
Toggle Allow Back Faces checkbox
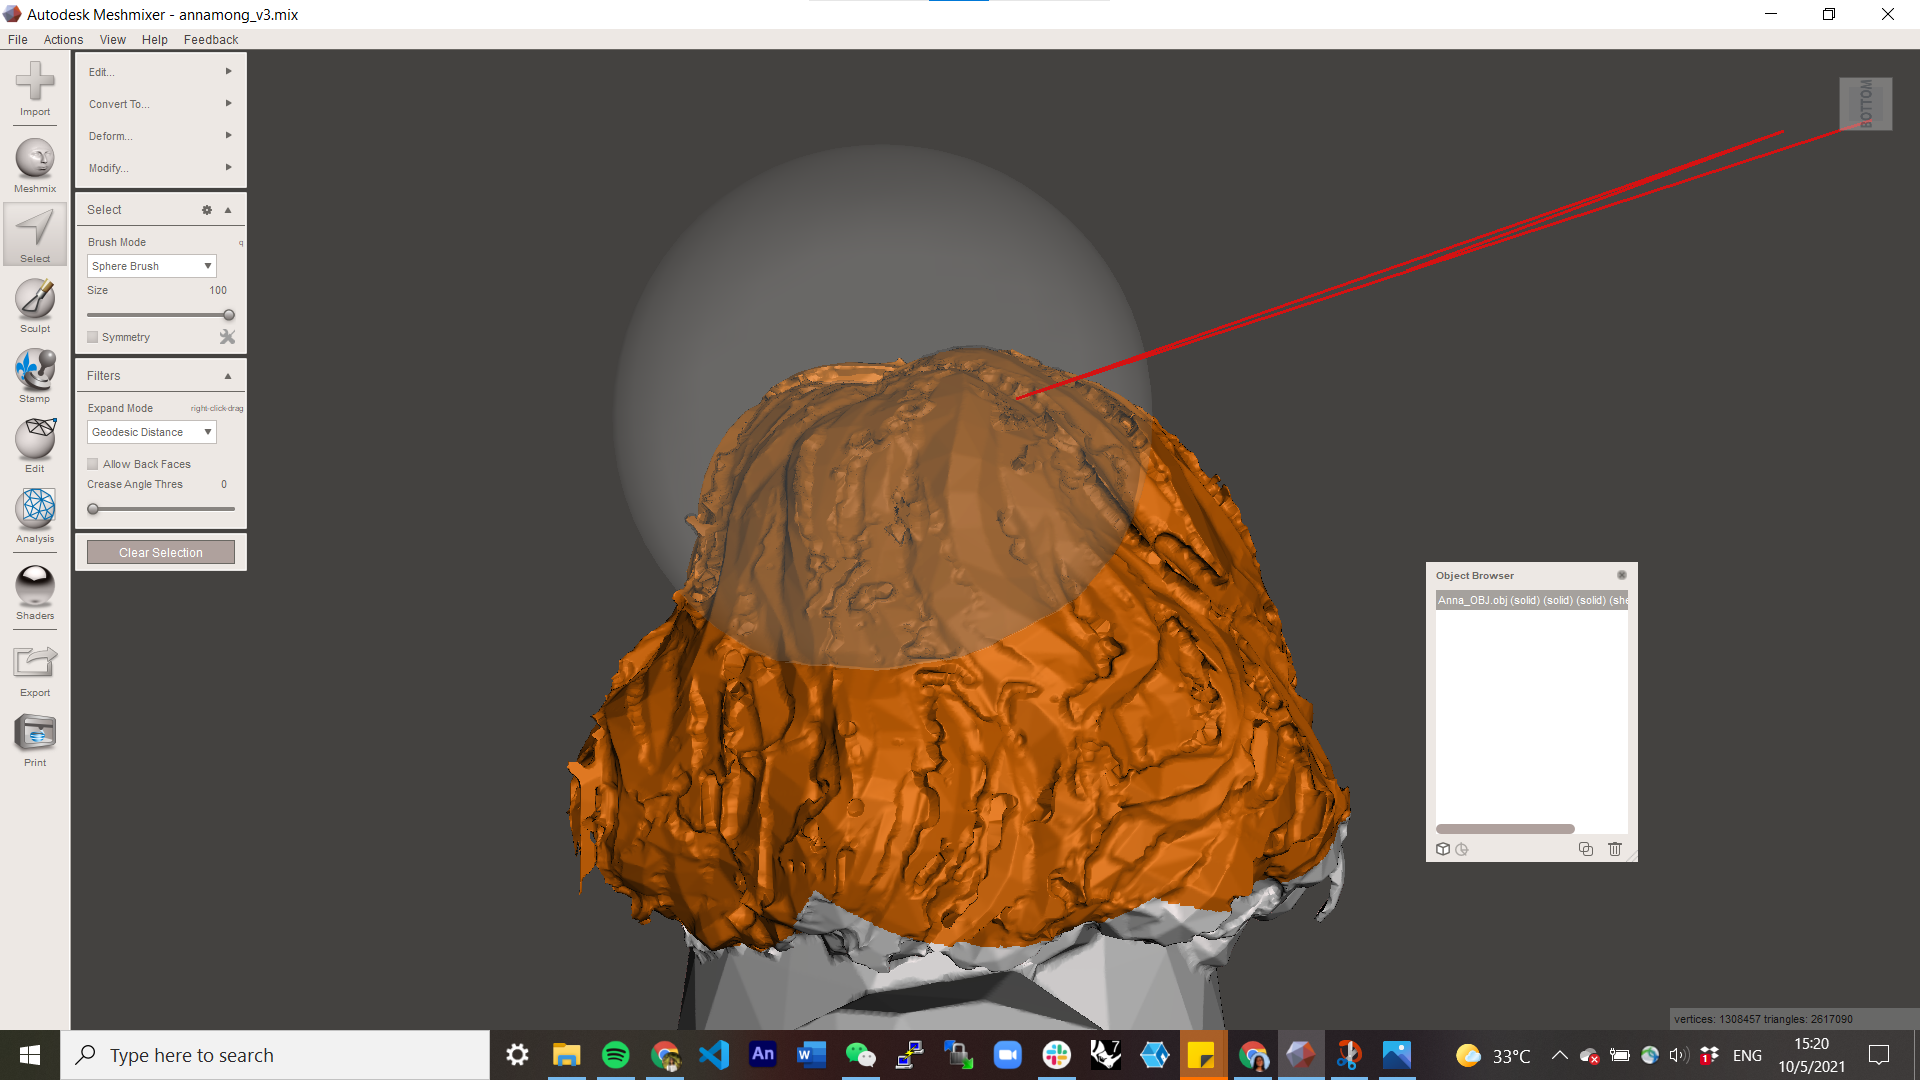93,464
